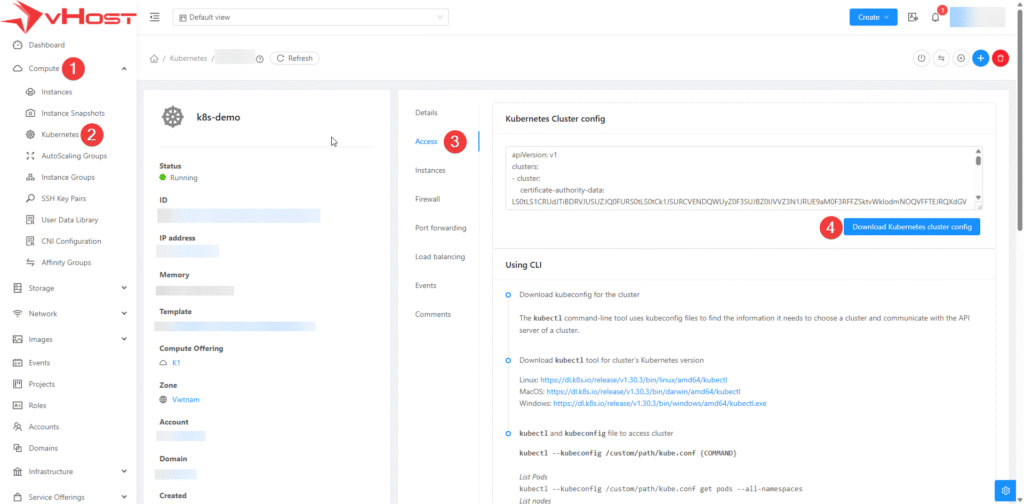This screenshot has height=504, width=1024.
Task: Click the settings gear icon at bottom right
Action: point(1005,490)
